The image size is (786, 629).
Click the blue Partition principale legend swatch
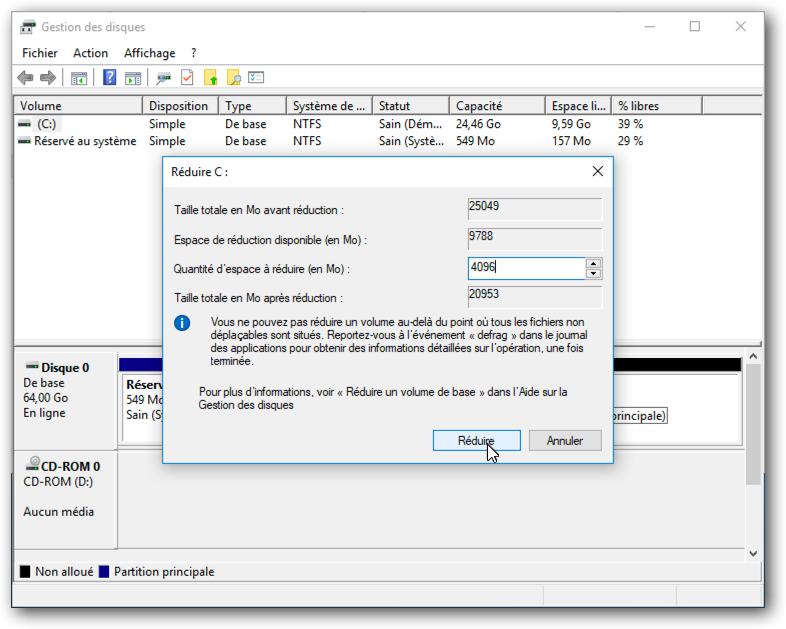[104, 571]
